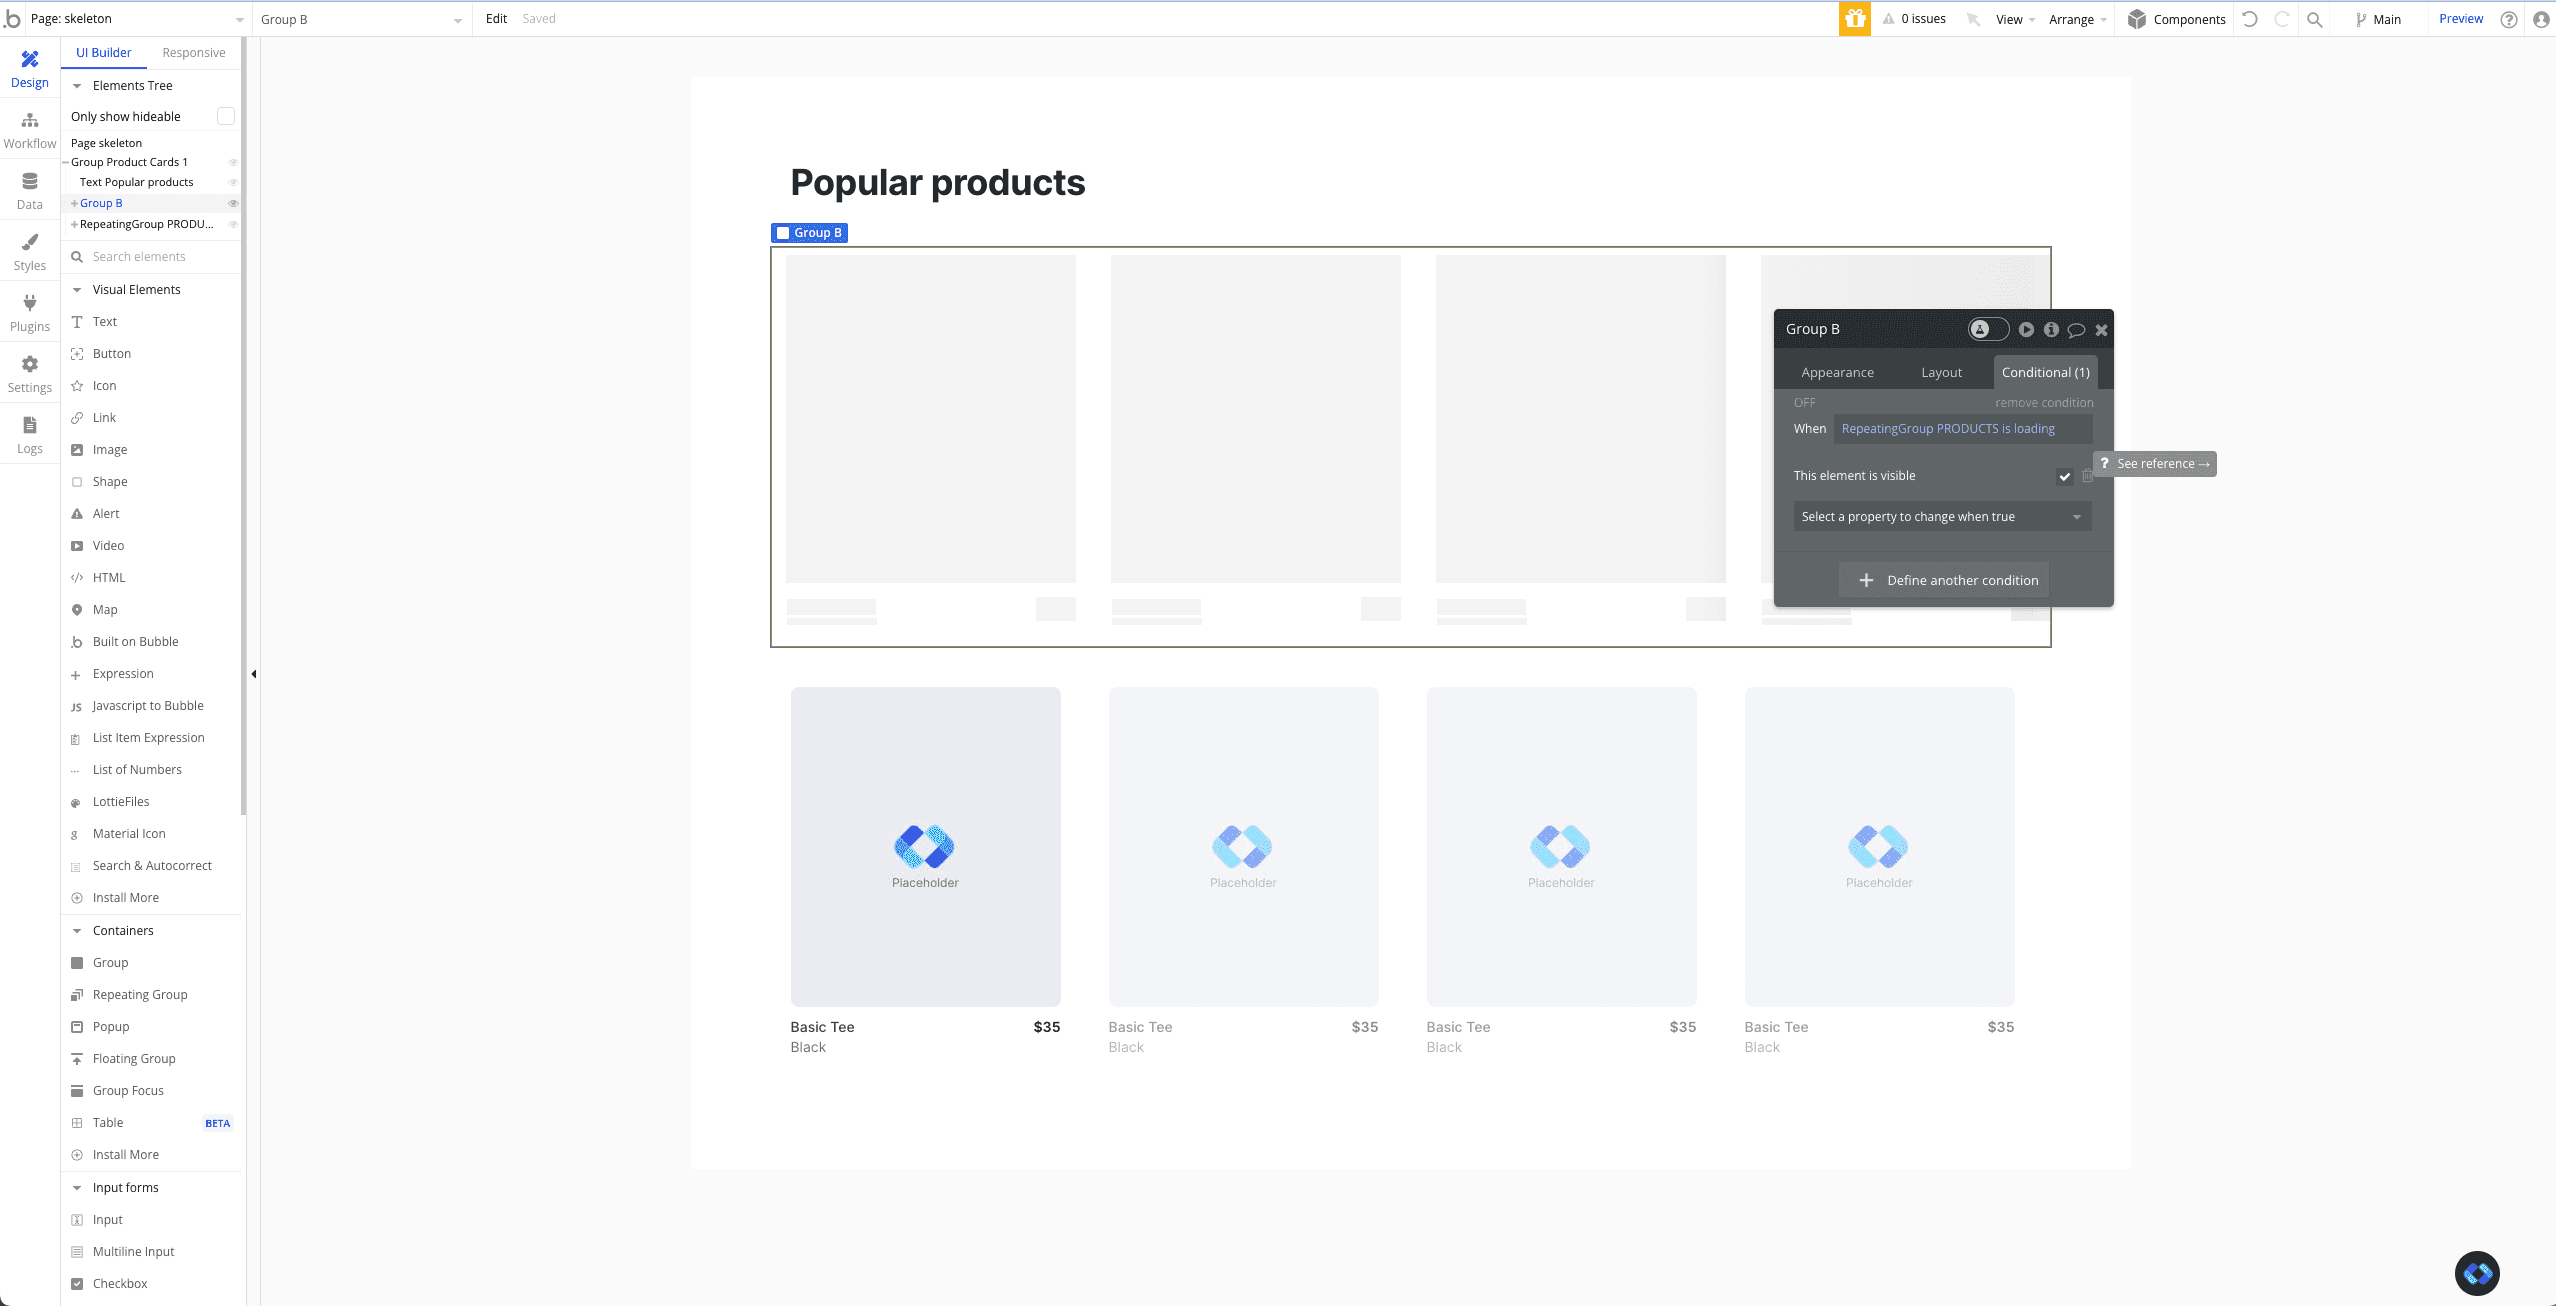The width and height of the screenshot is (2556, 1306).
Task: Toggle the Only show hideable checkbox
Action: coord(226,116)
